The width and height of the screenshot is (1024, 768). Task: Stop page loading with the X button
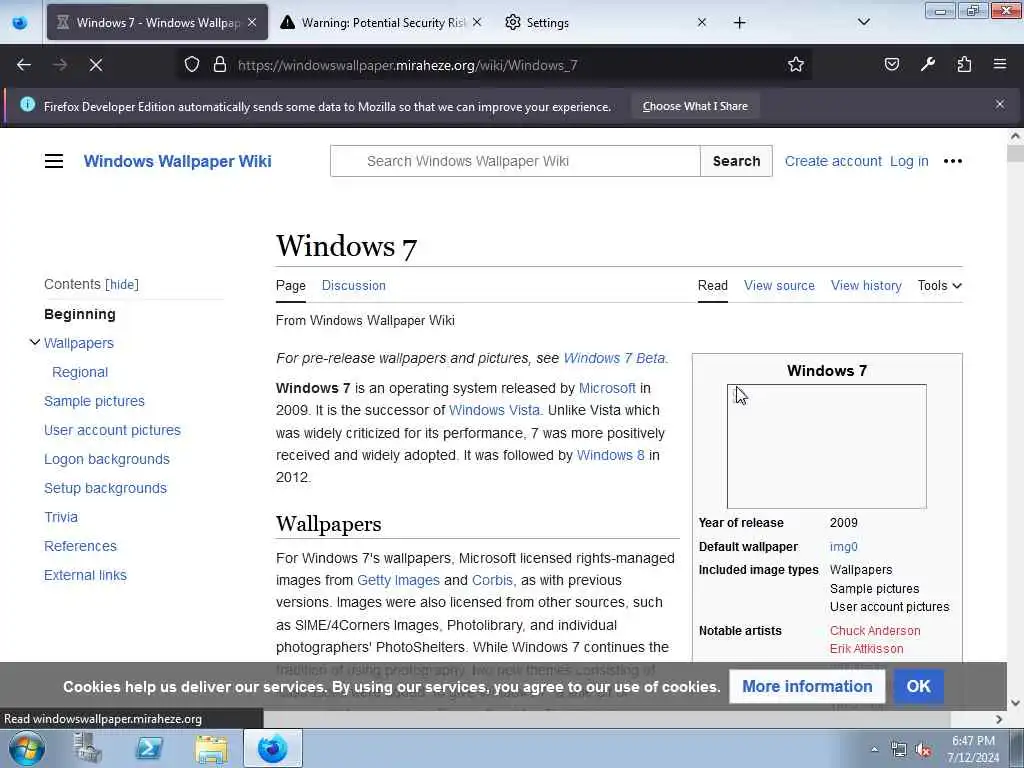[96, 65]
